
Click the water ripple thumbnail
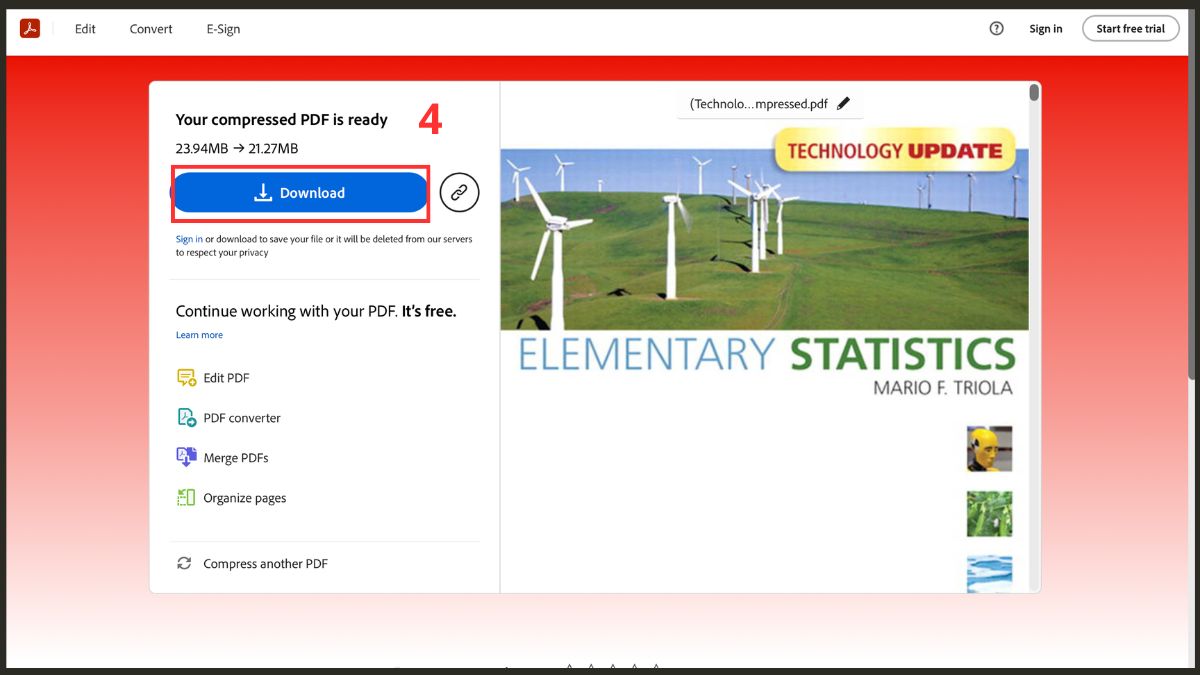point(989,574)
